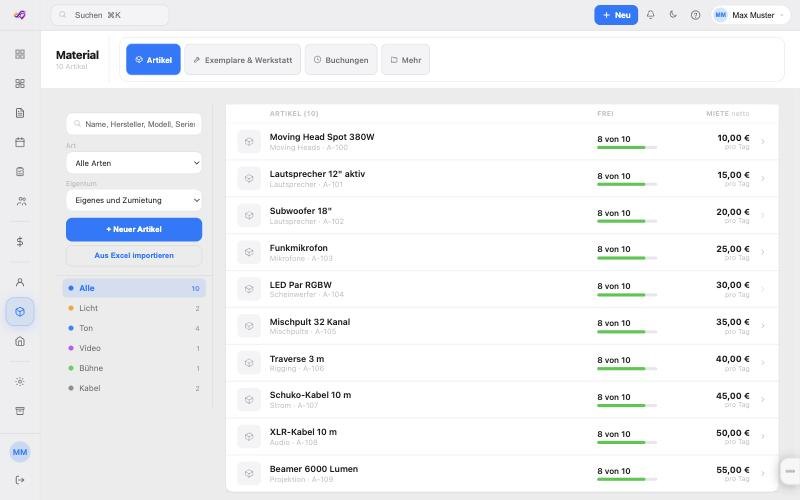Open the Mehr tab

click(406, 60)
